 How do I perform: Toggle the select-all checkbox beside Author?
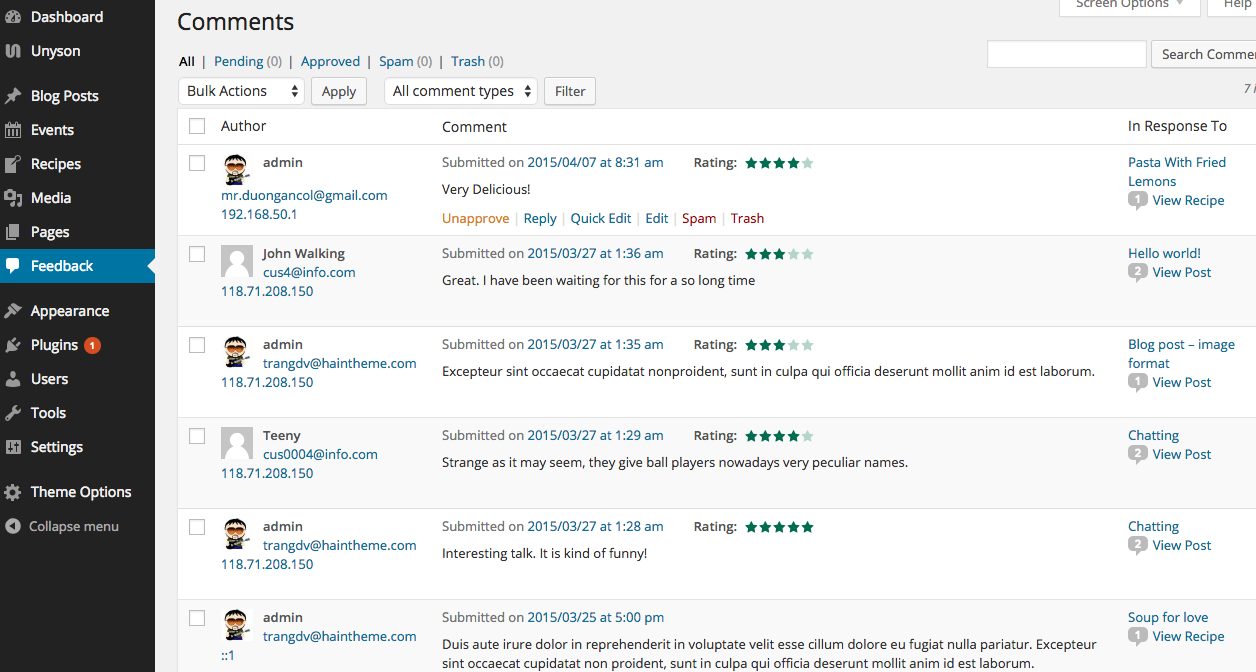[x=197, y=126]
